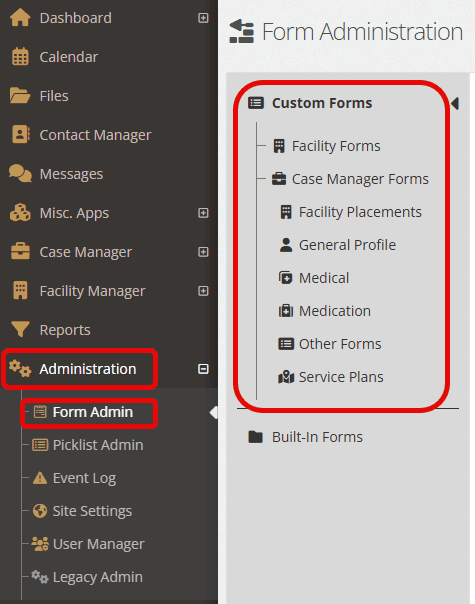Screen dimensions: 475x604
Task: Select the Contact Manager address book icon
Action: point(21,134)
